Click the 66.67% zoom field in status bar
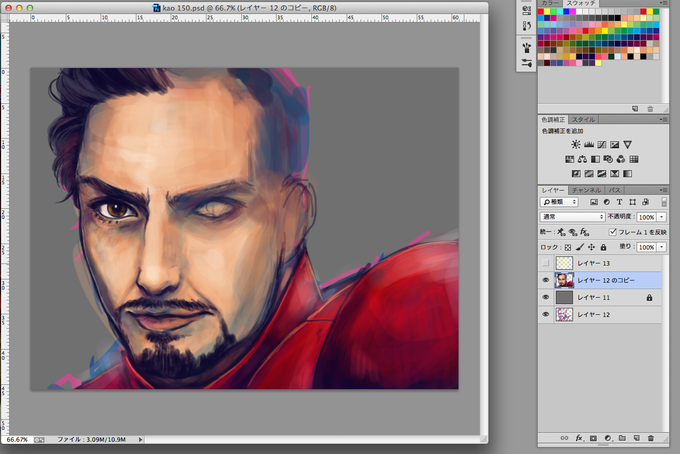 (x=17, y=440)
